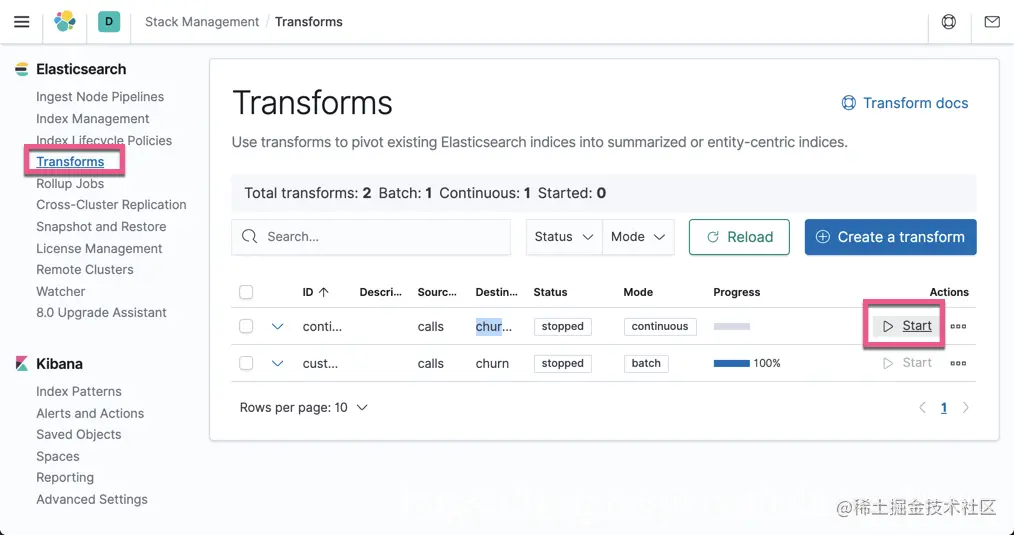Click the Progress column header
The width and height of the screenshot is (1014, 535).
(737, 292)
